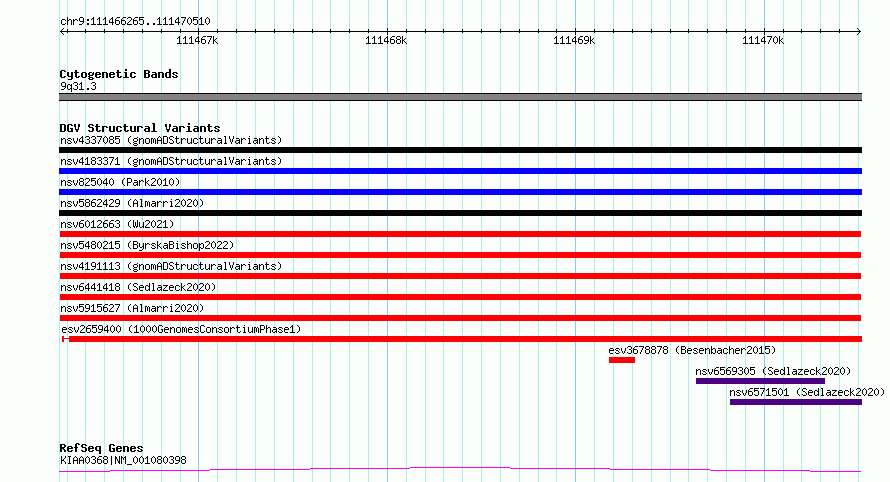890x482 pixels.
Task: Click the red bar under esv2659400
Action: coord(462,339)
